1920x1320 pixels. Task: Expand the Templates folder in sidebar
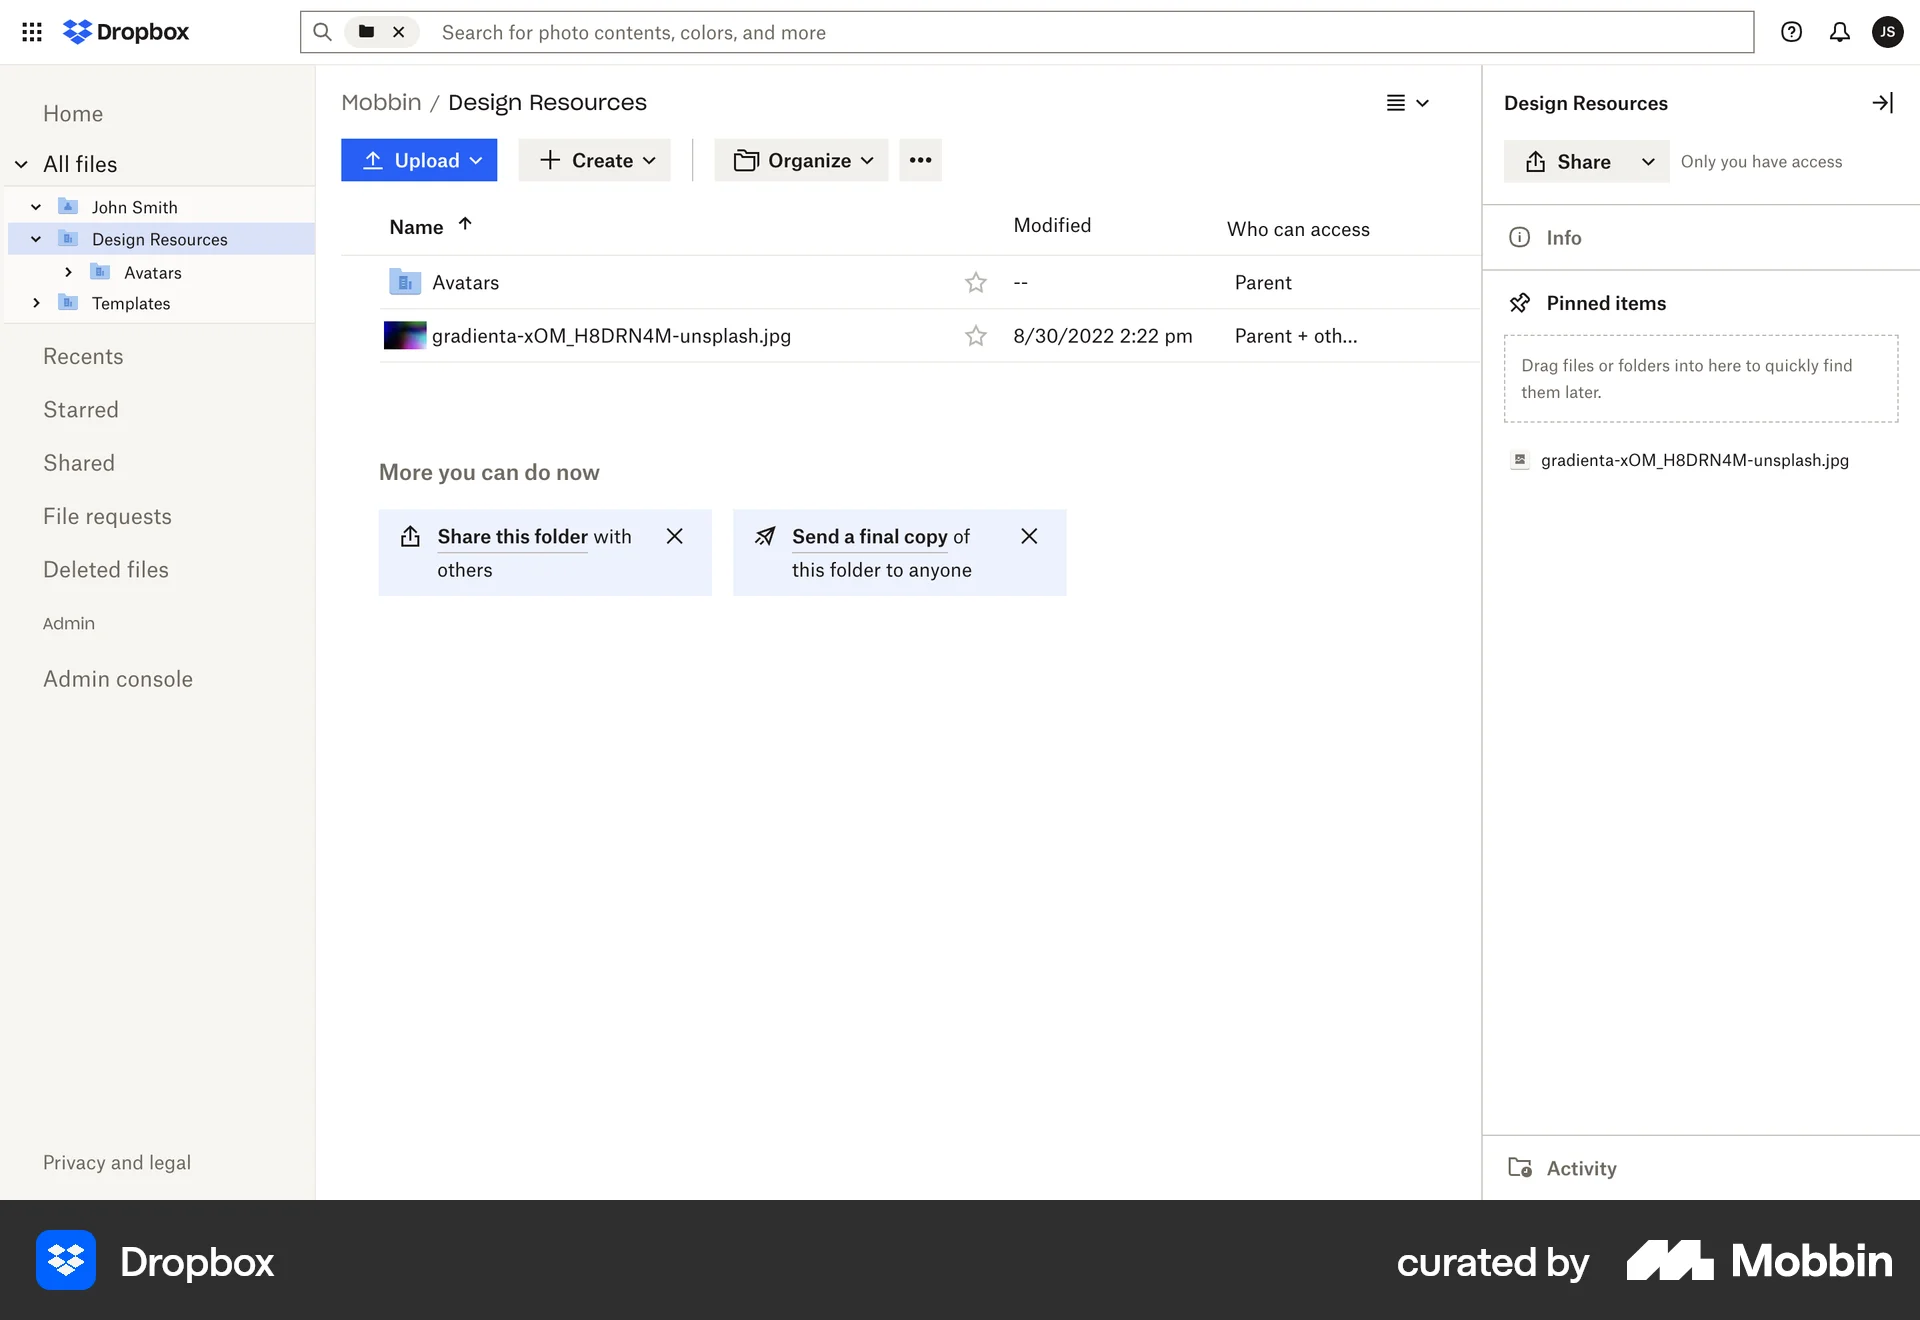pyautogui.click(x=37, y=303)
